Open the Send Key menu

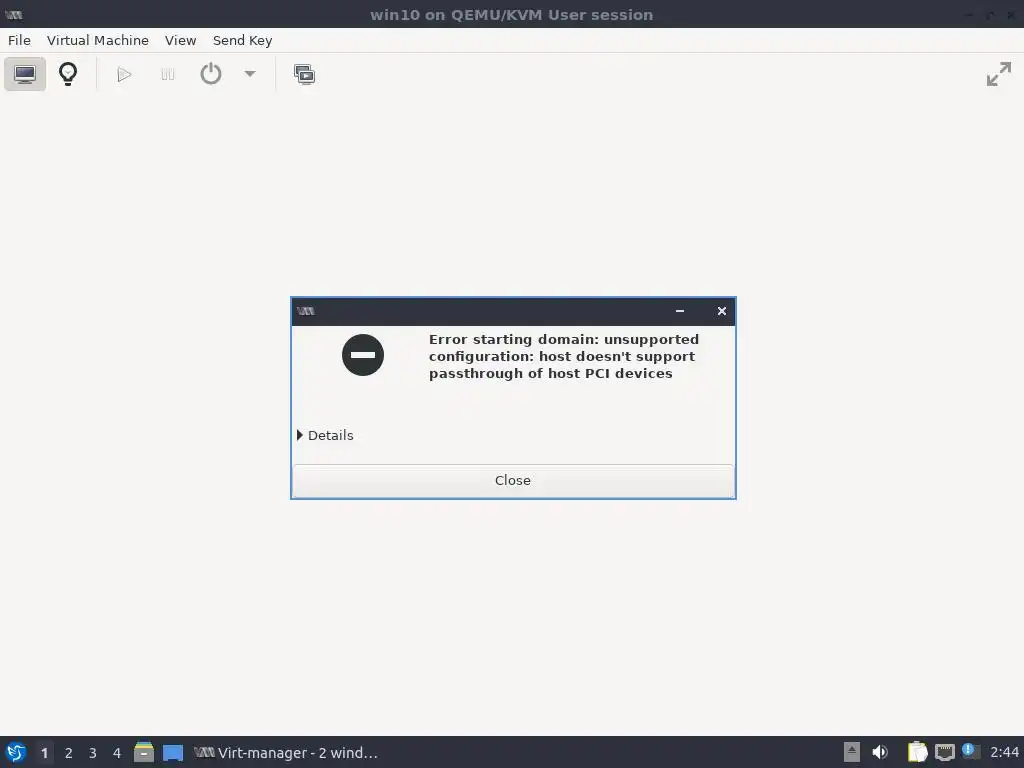pos(242,40)
